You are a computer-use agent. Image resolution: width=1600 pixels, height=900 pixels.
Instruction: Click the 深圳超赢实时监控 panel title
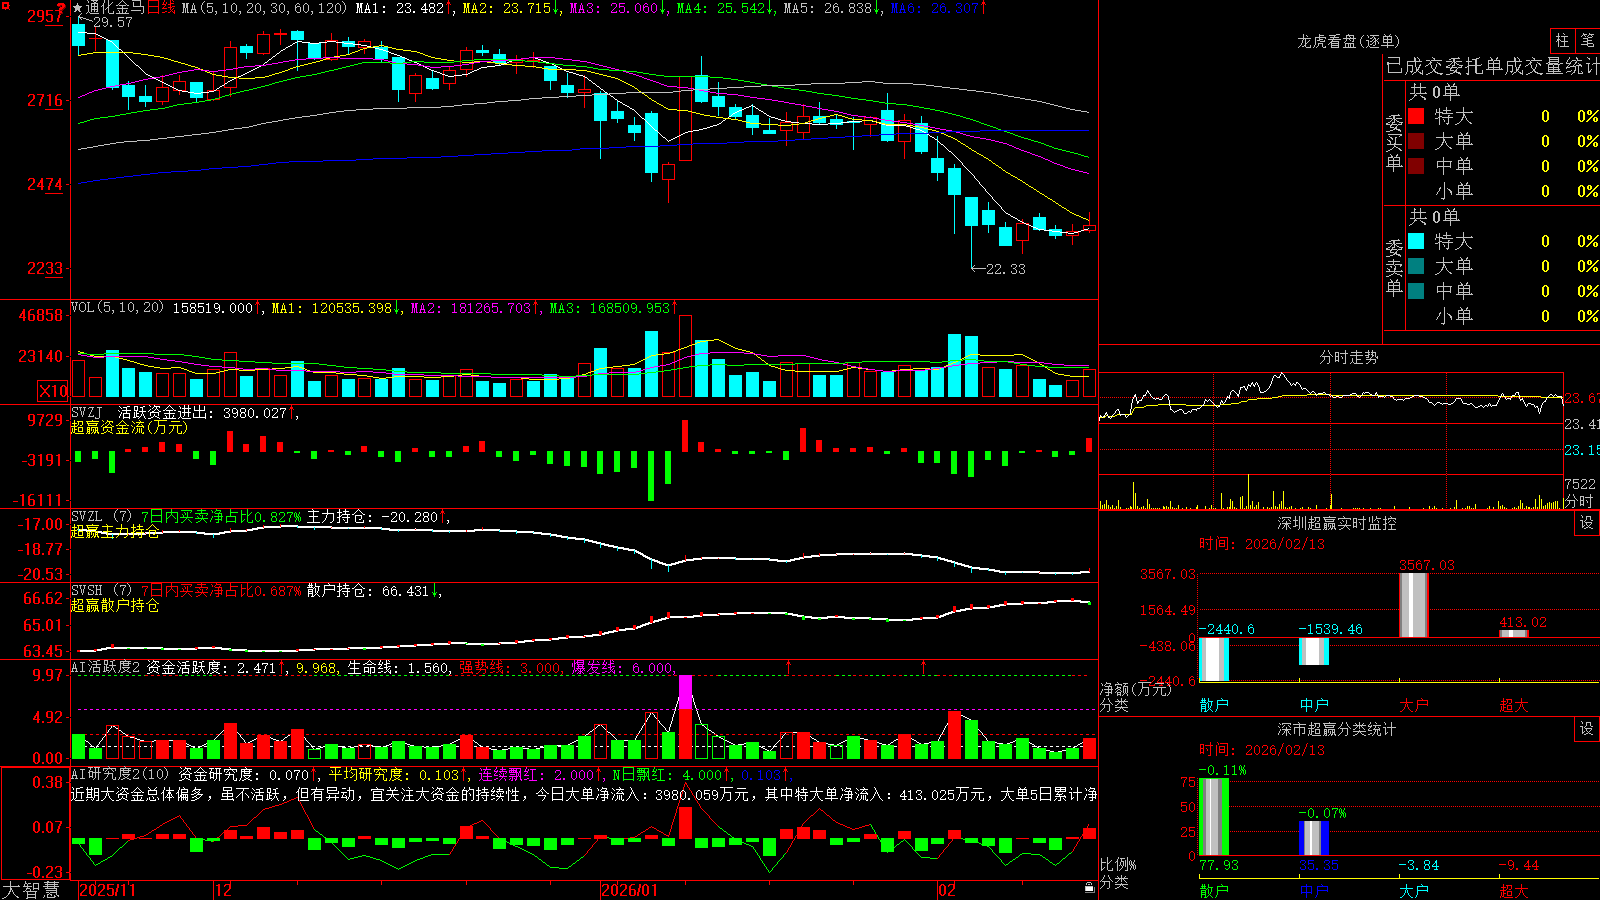point(1337,523)
